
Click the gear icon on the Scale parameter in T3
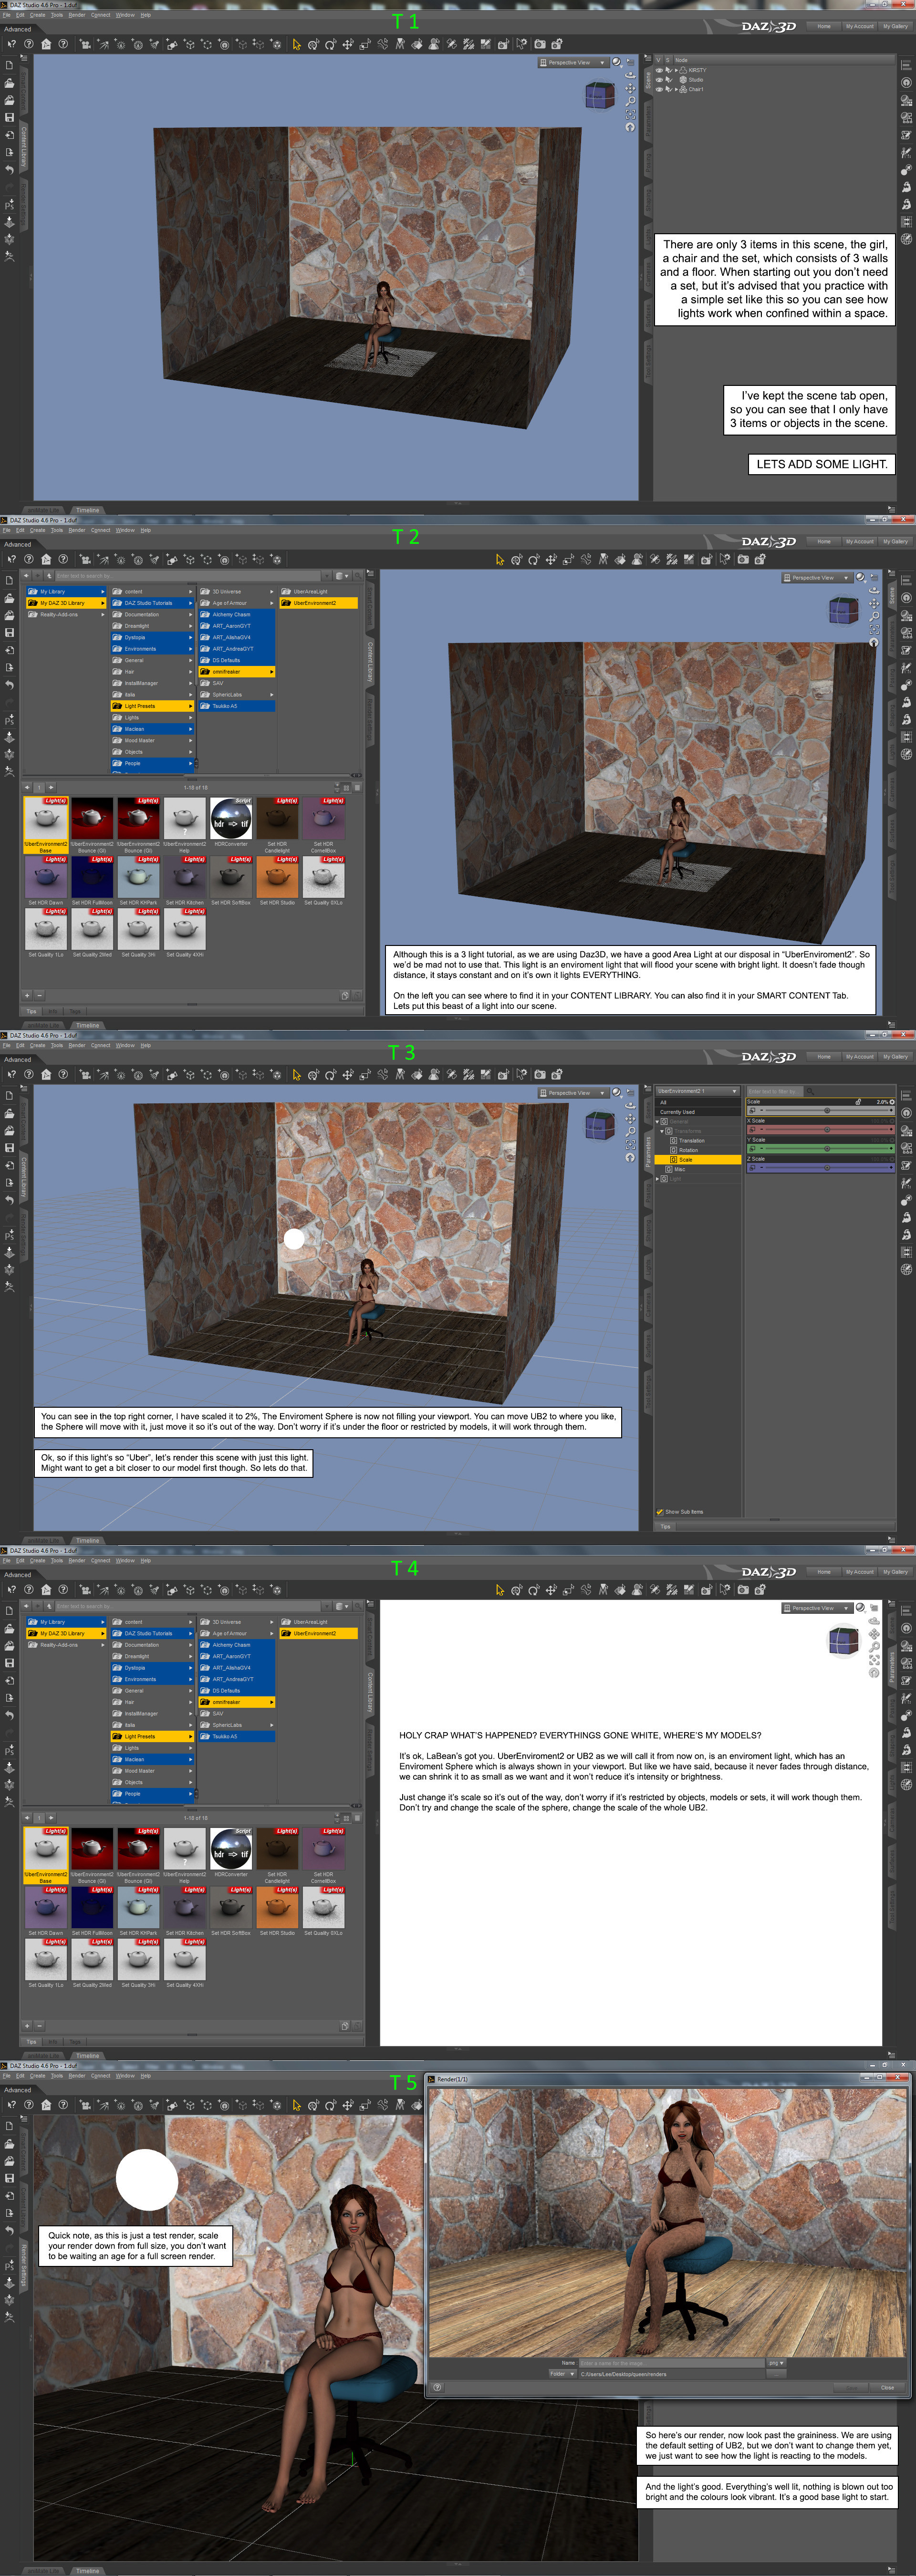coord(892,1102)
